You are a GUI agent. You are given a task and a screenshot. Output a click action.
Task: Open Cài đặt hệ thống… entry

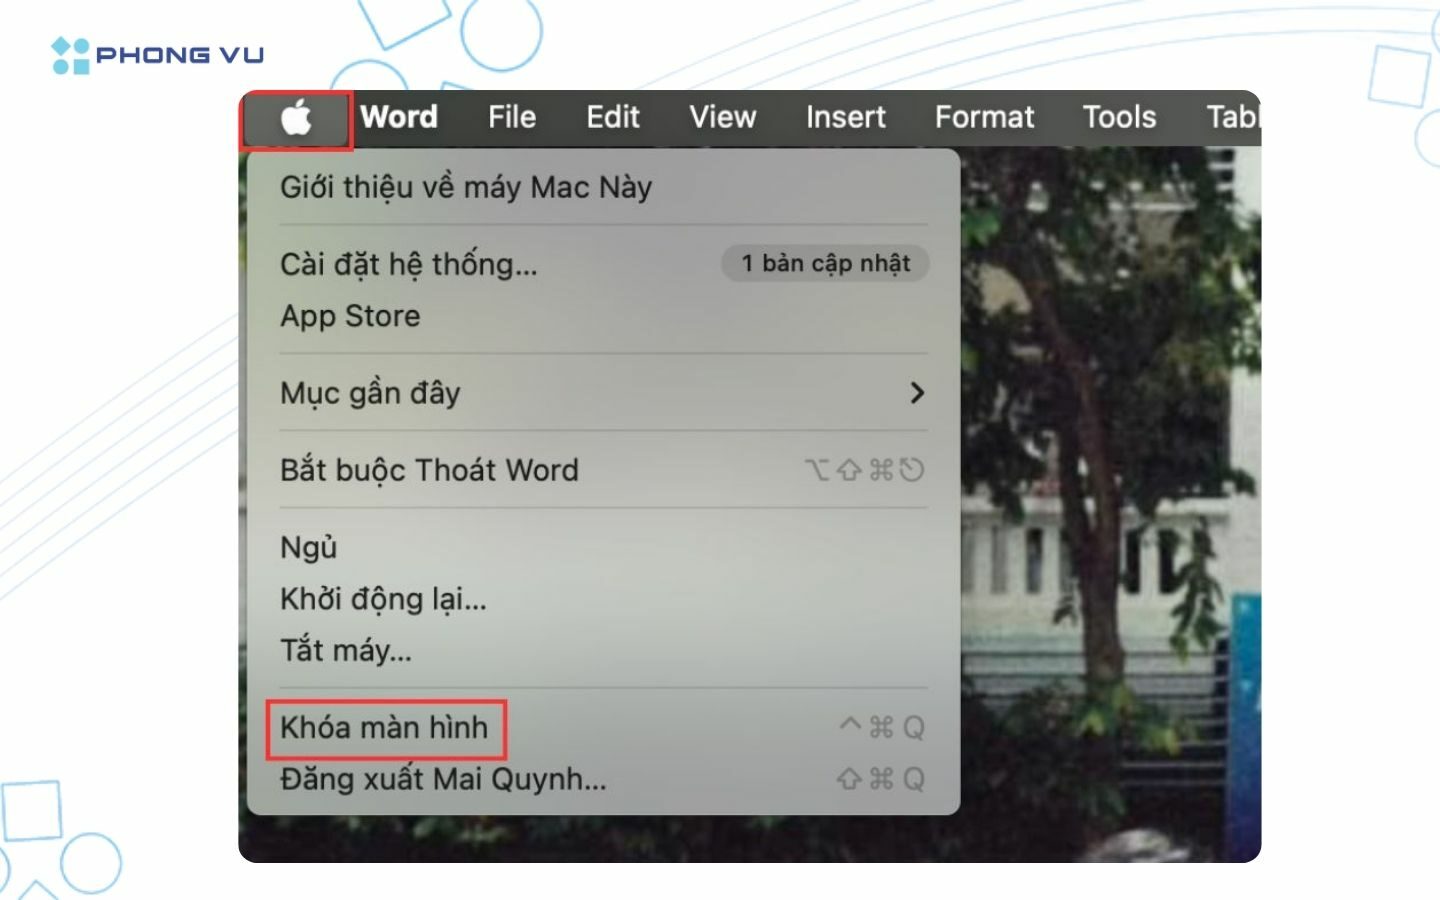[x=409, y=264]
